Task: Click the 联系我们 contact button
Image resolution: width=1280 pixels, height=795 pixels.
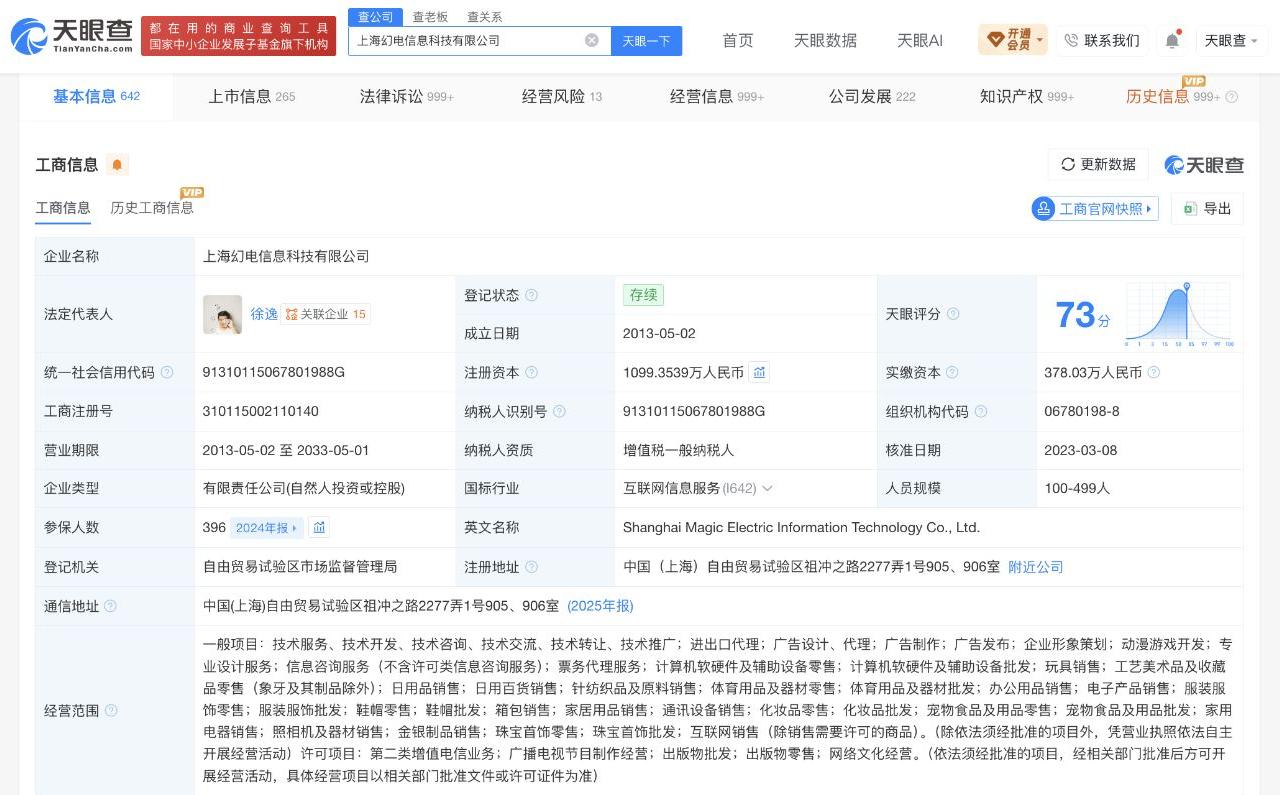Action: coord(1102,40)
